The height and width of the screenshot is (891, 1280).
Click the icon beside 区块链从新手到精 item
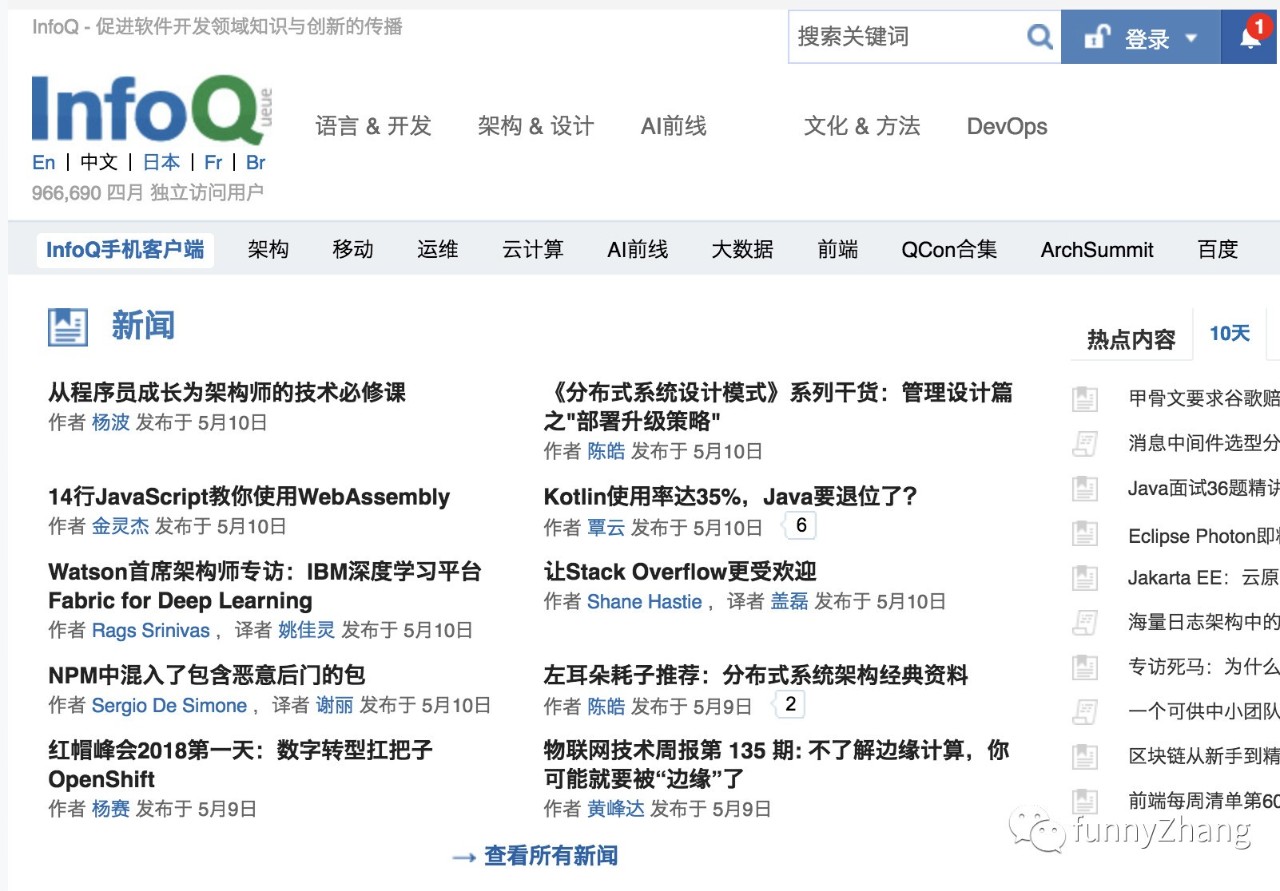coord(1085,756)
